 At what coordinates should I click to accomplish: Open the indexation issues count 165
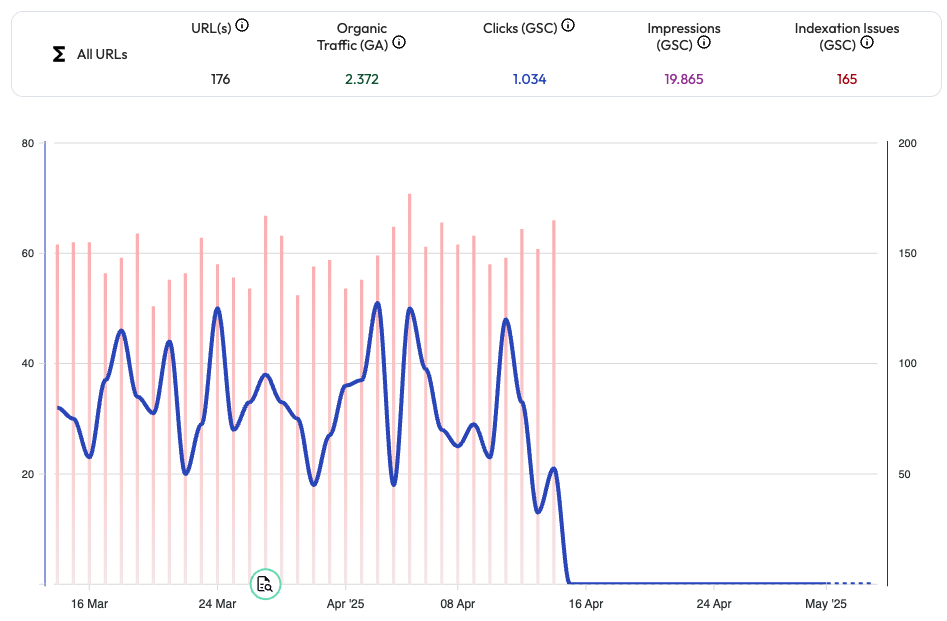tap(847, 79)
